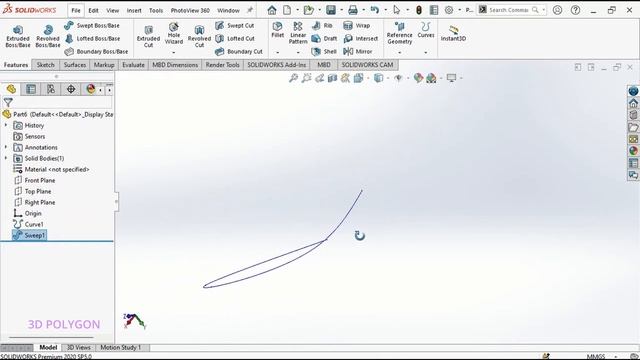
Task: Select Extruded Boss/Base tool
Action: click(18, 36)
